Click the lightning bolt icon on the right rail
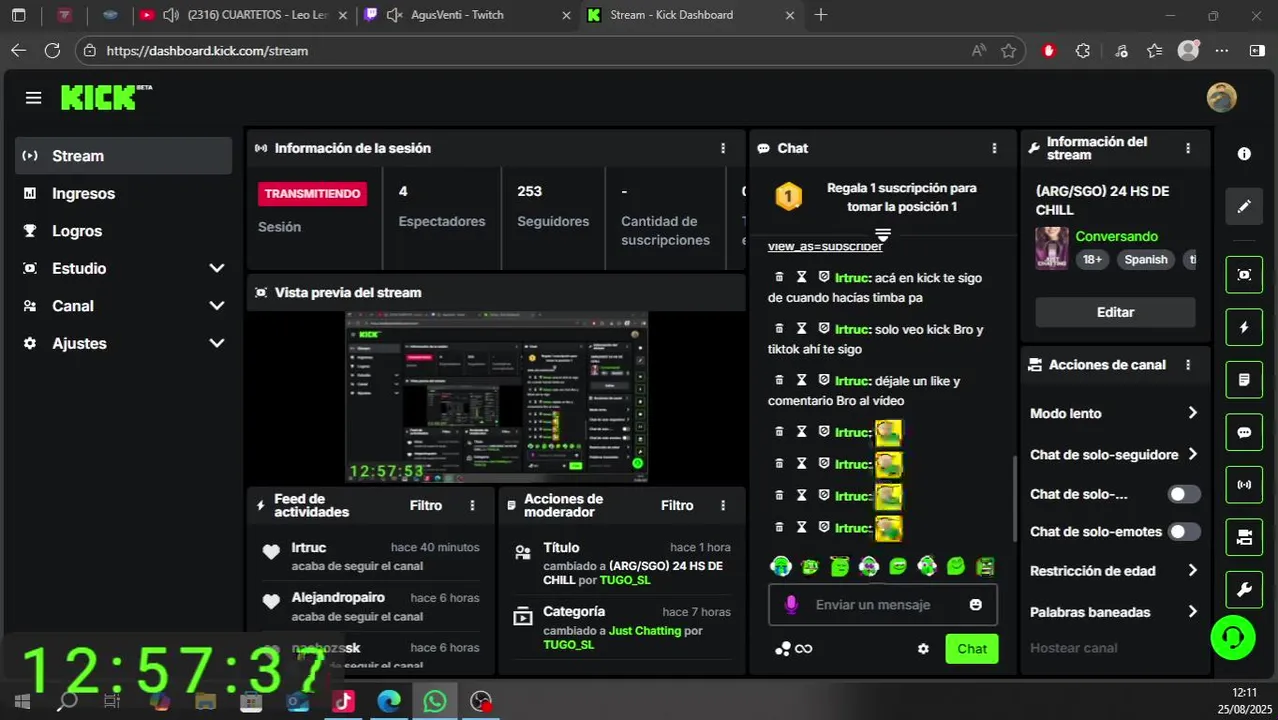Viewport: 1278px width, 720px height. [1244, 327]
